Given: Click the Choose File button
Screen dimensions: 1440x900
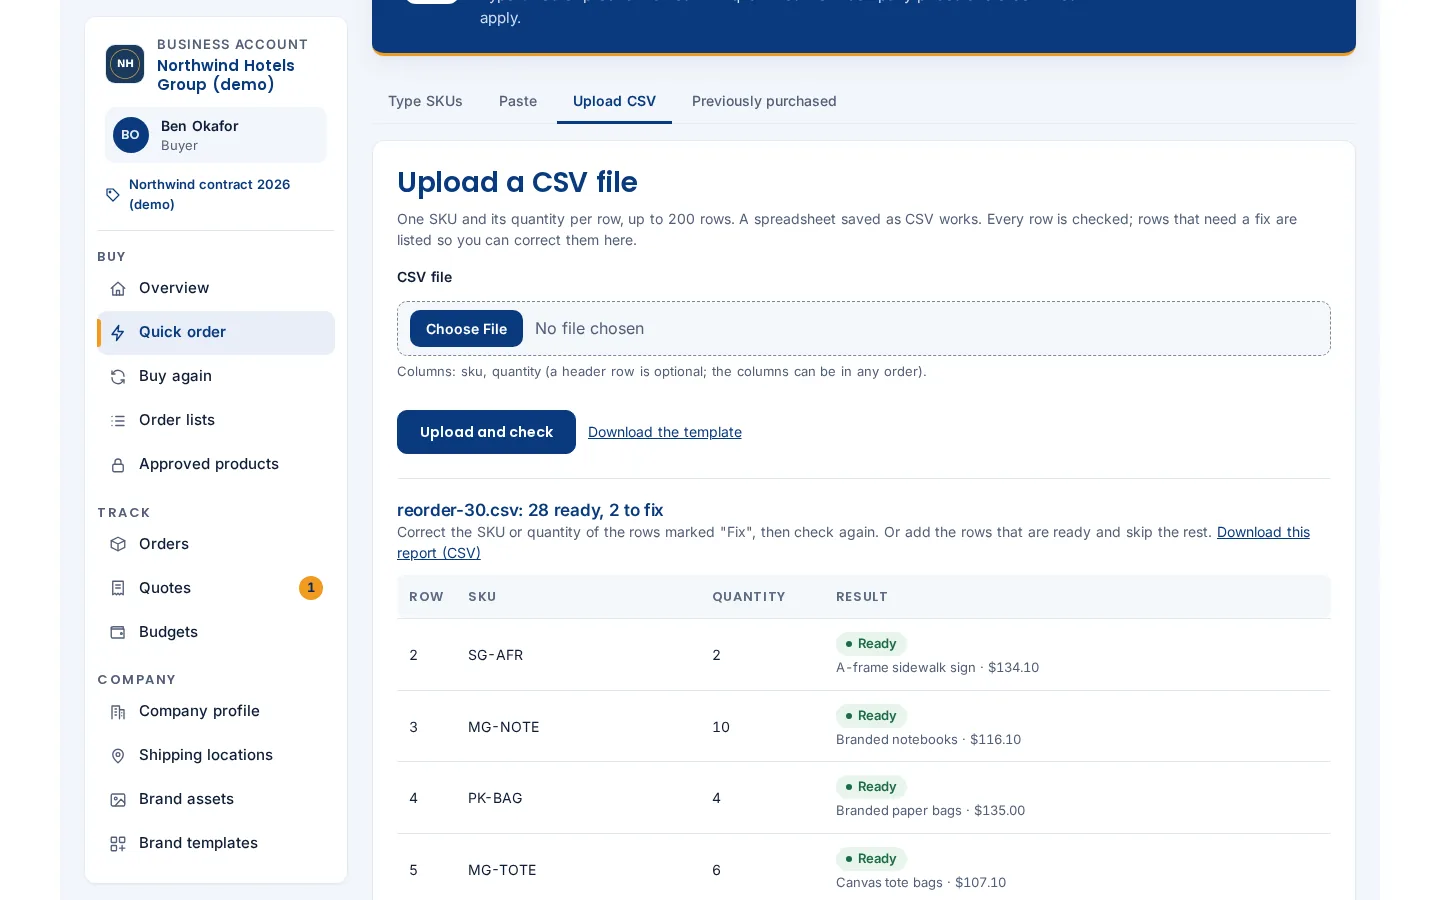Looking at the screenshot, I should point(466,329).
